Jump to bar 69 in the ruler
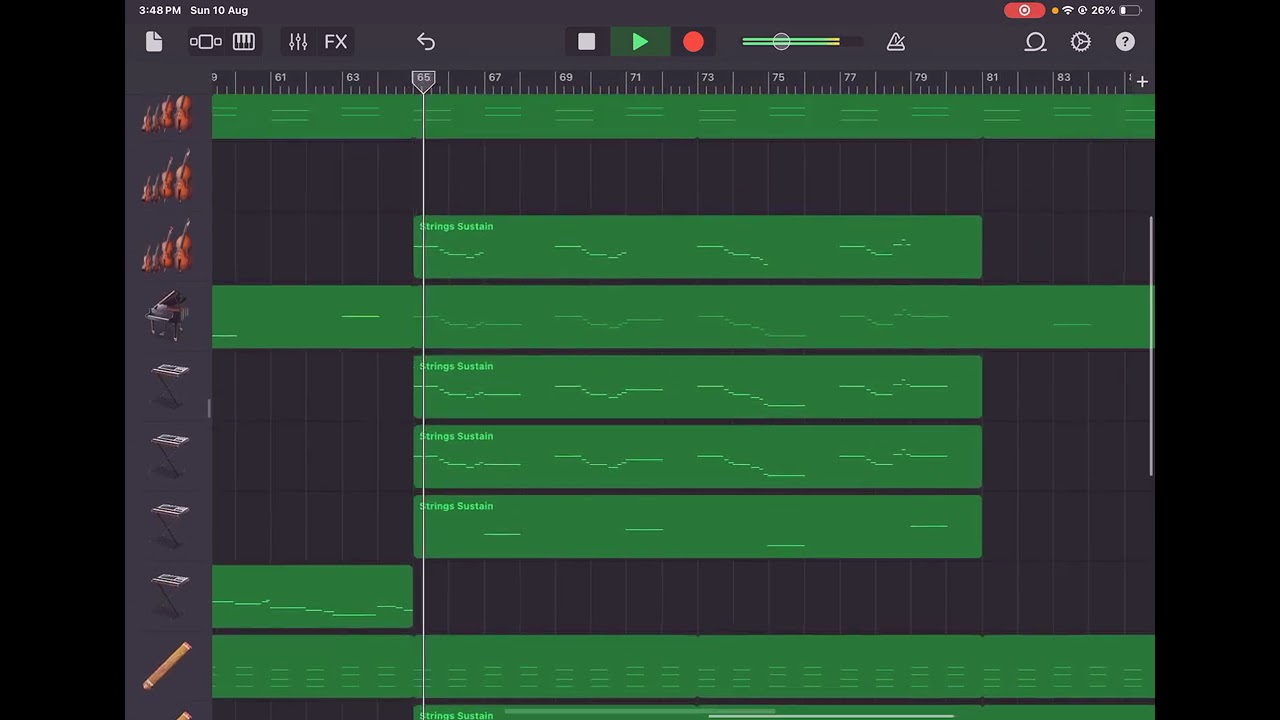Screen dimensions: 1280x720 click(x=566, y=78)
